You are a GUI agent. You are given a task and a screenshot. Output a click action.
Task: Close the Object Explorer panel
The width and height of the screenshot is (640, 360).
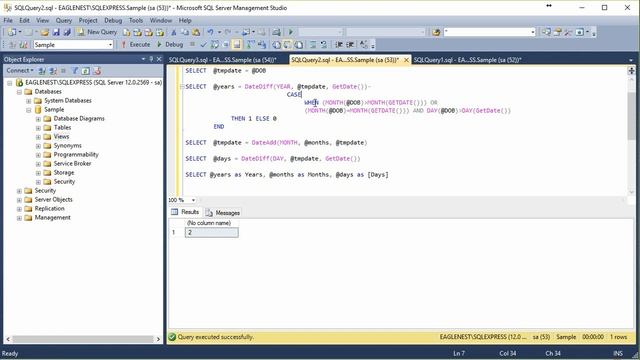[x=159, y=59]
